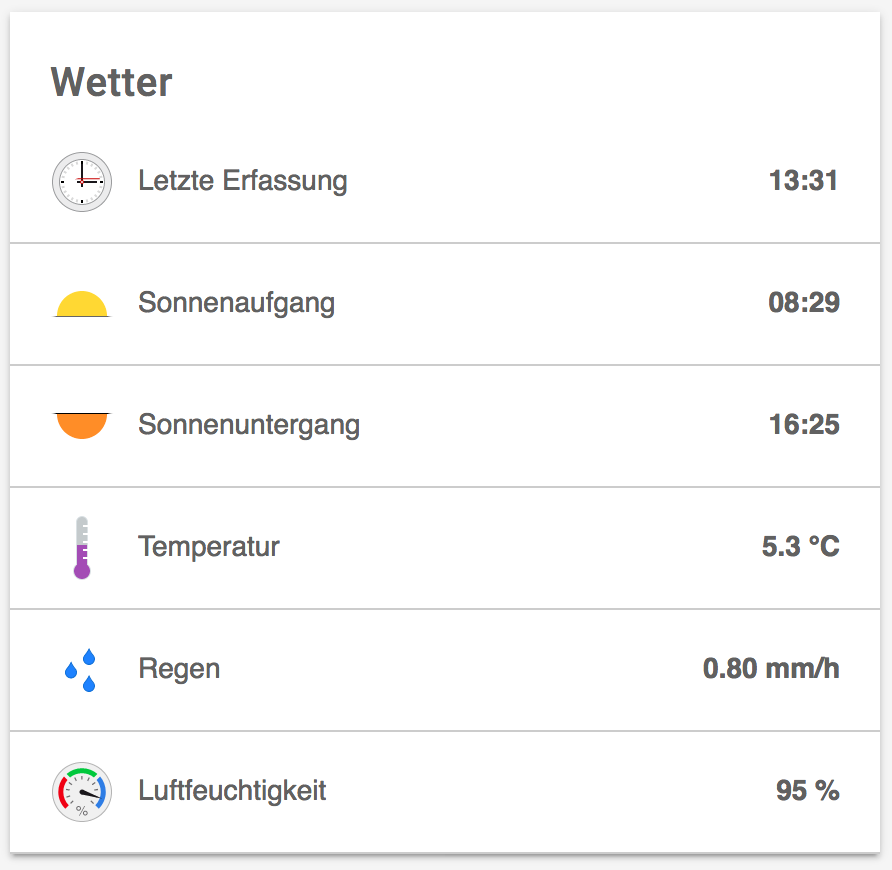The width and height of the screenshot is (892, 870).
Task: Open the Regen entry label
Action: coord(179,669)
